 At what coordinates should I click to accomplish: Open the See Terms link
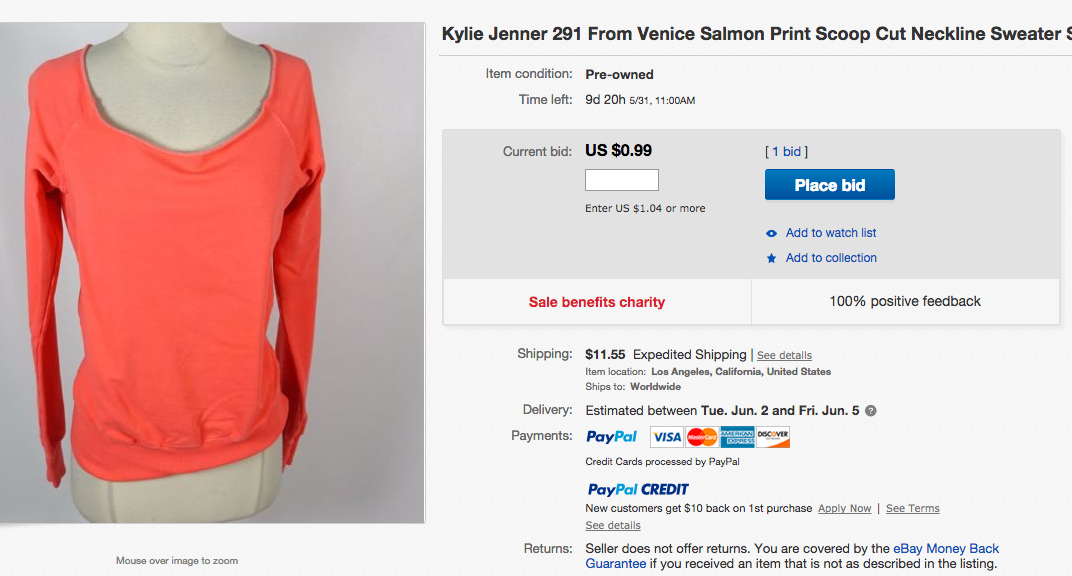coord(912,509)
